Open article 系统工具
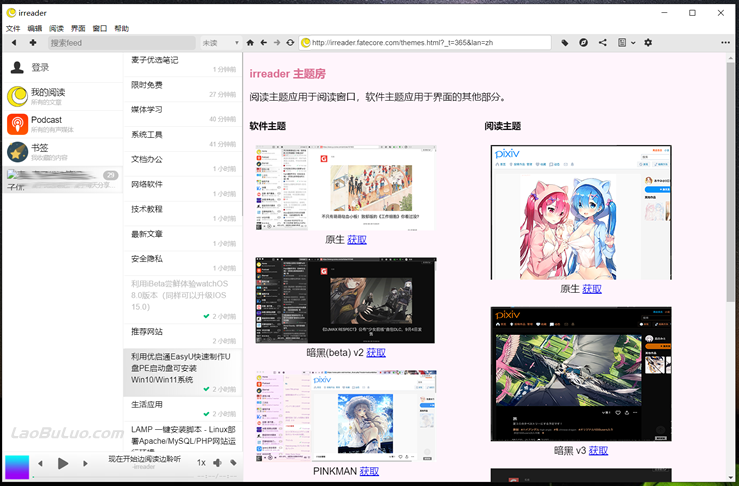 [x=183, y=139]
